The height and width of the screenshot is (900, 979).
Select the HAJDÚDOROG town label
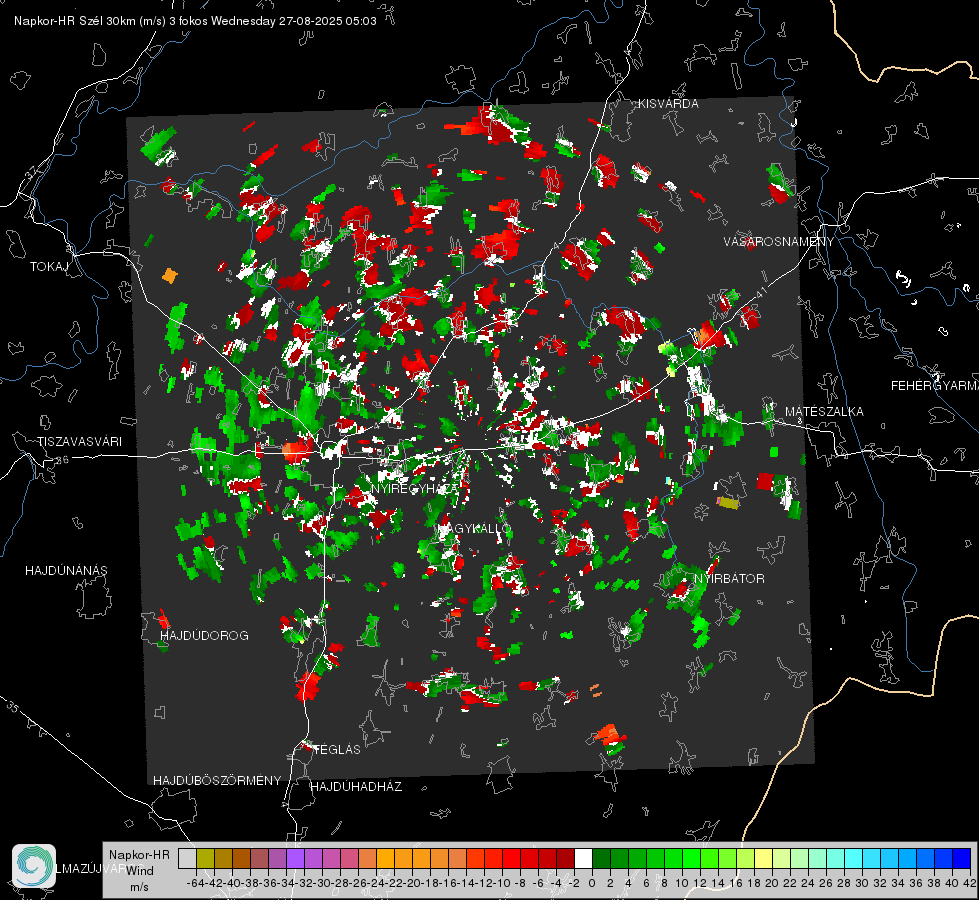204,636
